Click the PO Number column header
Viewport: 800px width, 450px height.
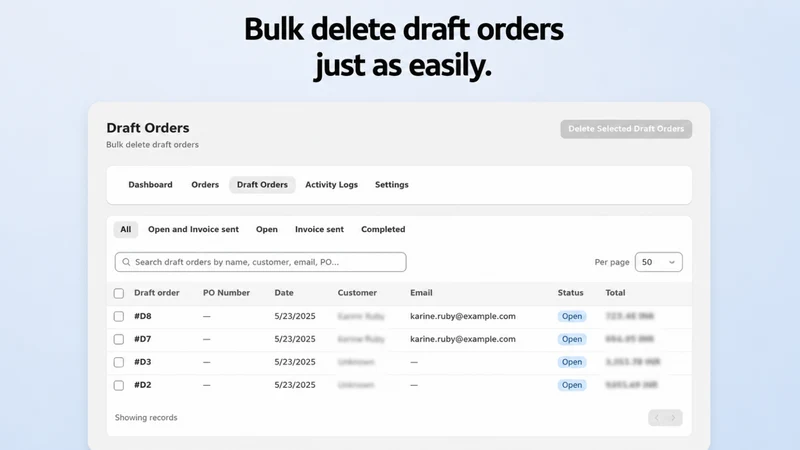(x=227, y=293)
